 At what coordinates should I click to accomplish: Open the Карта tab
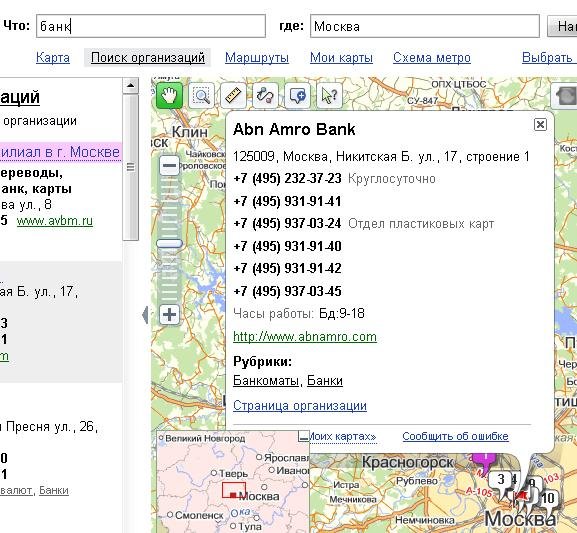53,58
